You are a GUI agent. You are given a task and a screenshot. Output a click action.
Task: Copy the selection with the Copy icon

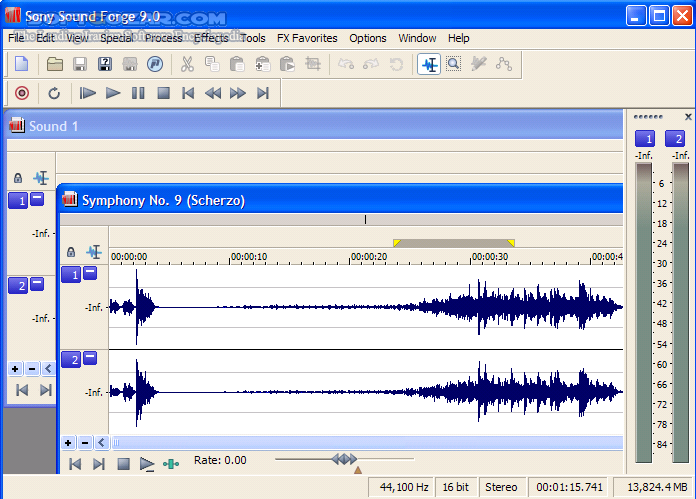pyautogui.click(x=212, y=64)
